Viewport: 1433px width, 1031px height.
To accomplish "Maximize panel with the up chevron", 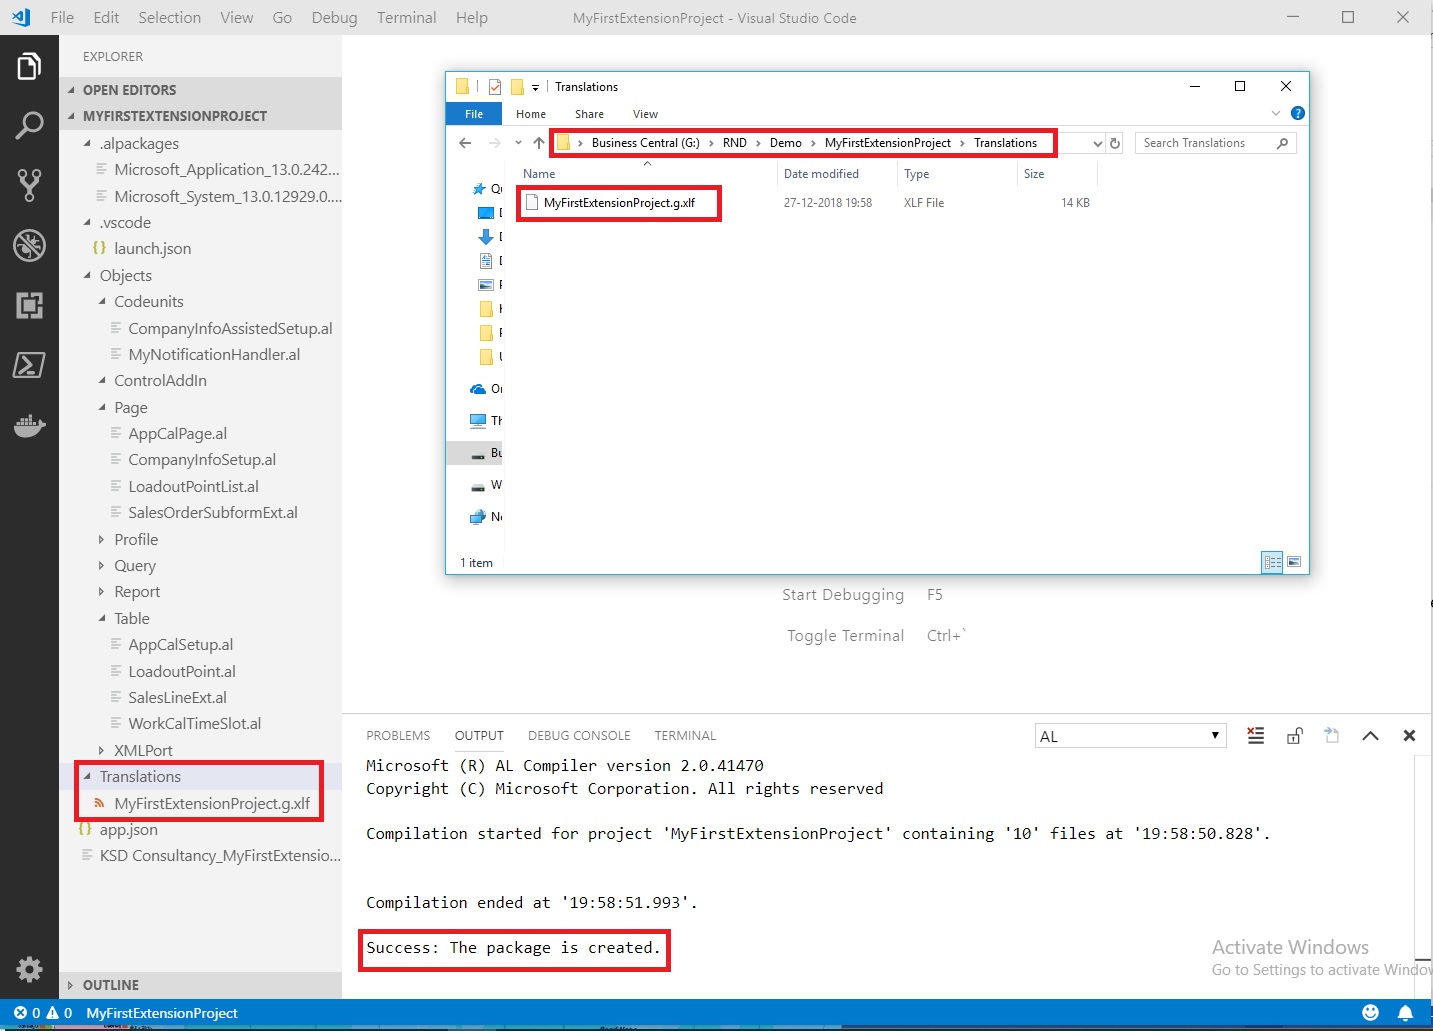I will point(1370,736).
